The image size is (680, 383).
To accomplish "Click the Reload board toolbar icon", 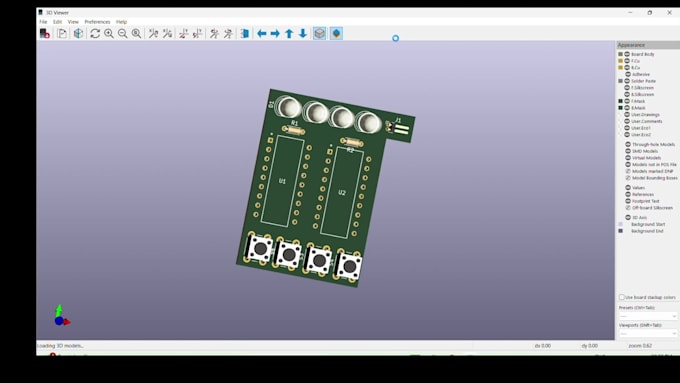I will tap(45, 33).
